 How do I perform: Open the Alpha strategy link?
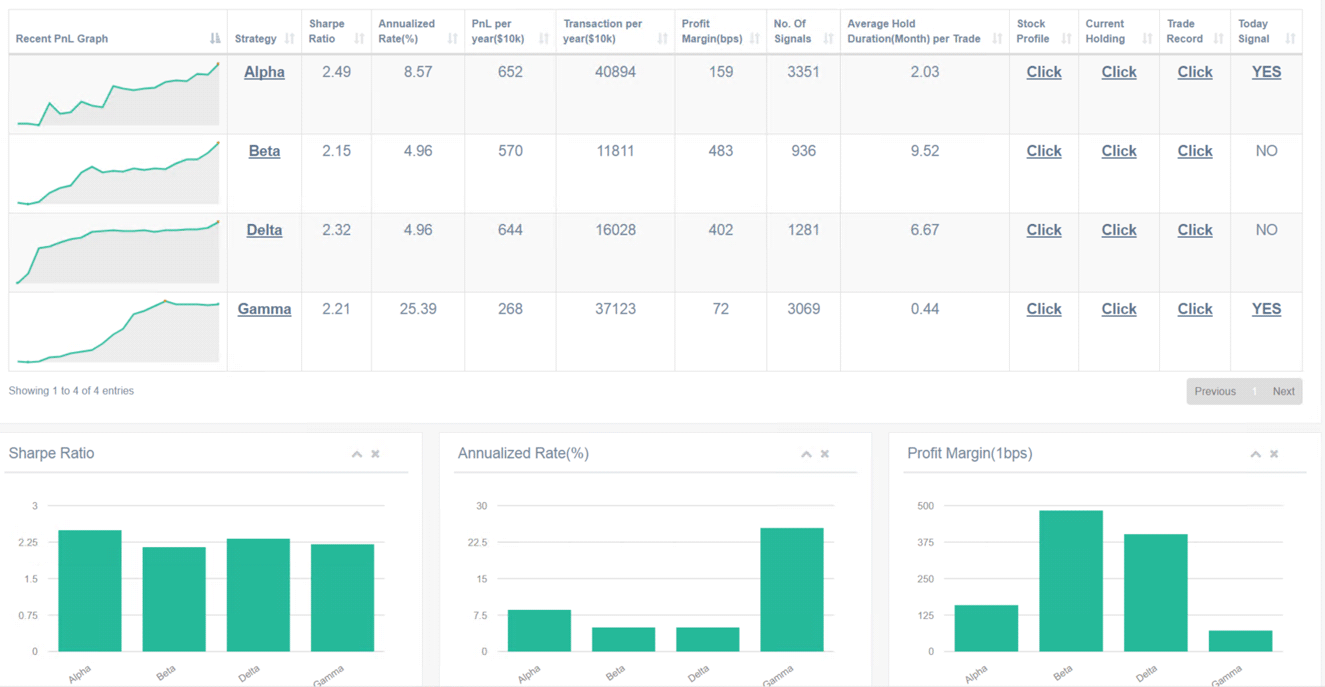click(264, 72)
